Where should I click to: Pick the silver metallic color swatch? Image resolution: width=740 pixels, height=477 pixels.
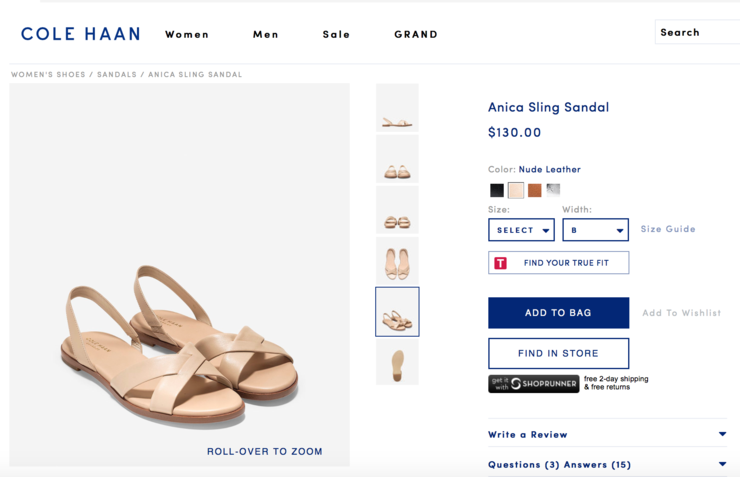tap(553, 189)
